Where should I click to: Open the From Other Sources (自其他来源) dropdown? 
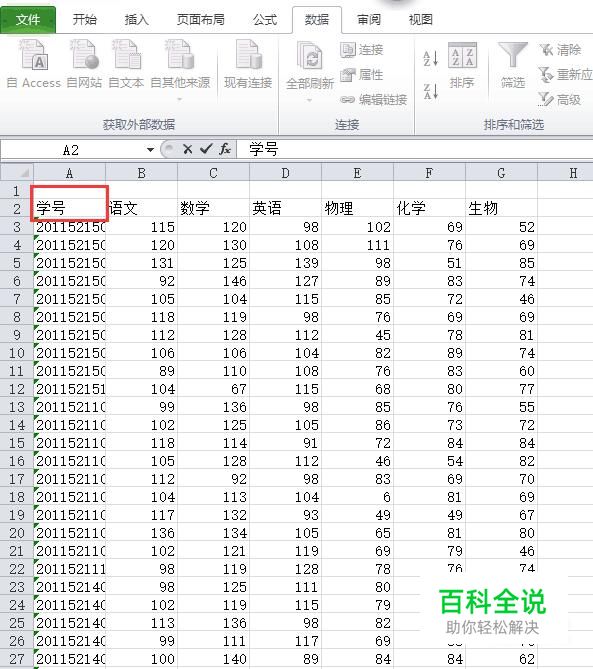180,70
